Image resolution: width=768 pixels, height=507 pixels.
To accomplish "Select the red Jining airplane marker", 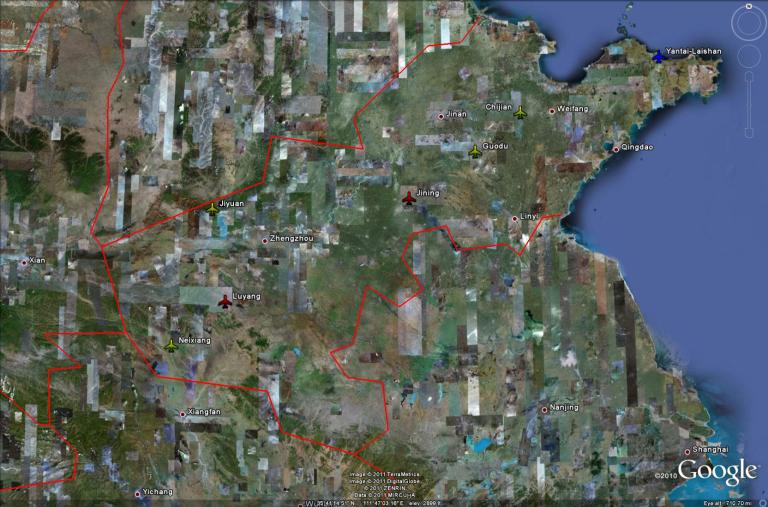I will 408,199.
